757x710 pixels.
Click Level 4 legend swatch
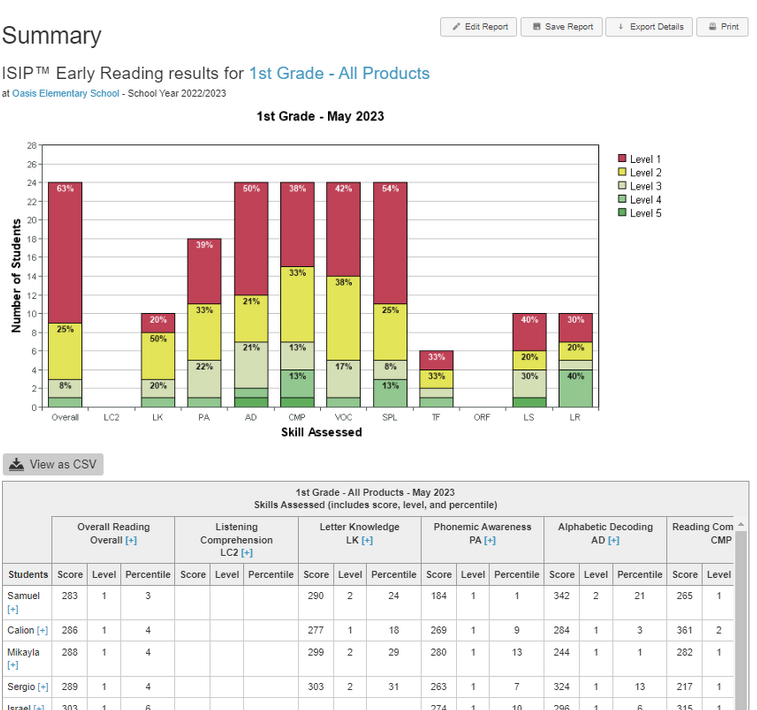point(622,199)
